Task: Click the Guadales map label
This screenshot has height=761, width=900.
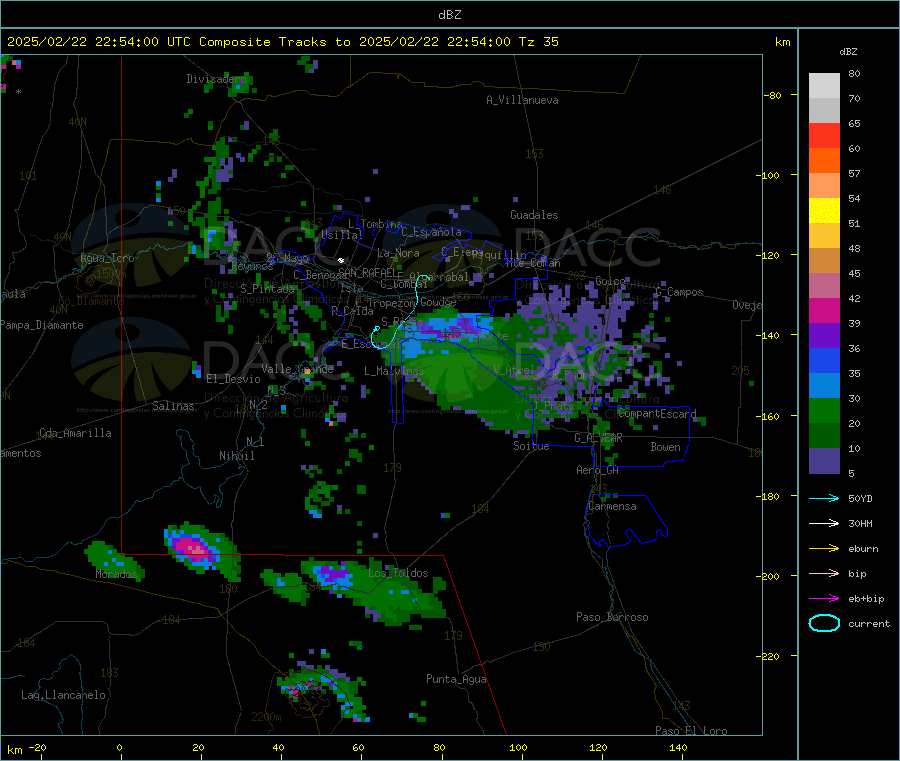Action: click(x=534, y=215)
